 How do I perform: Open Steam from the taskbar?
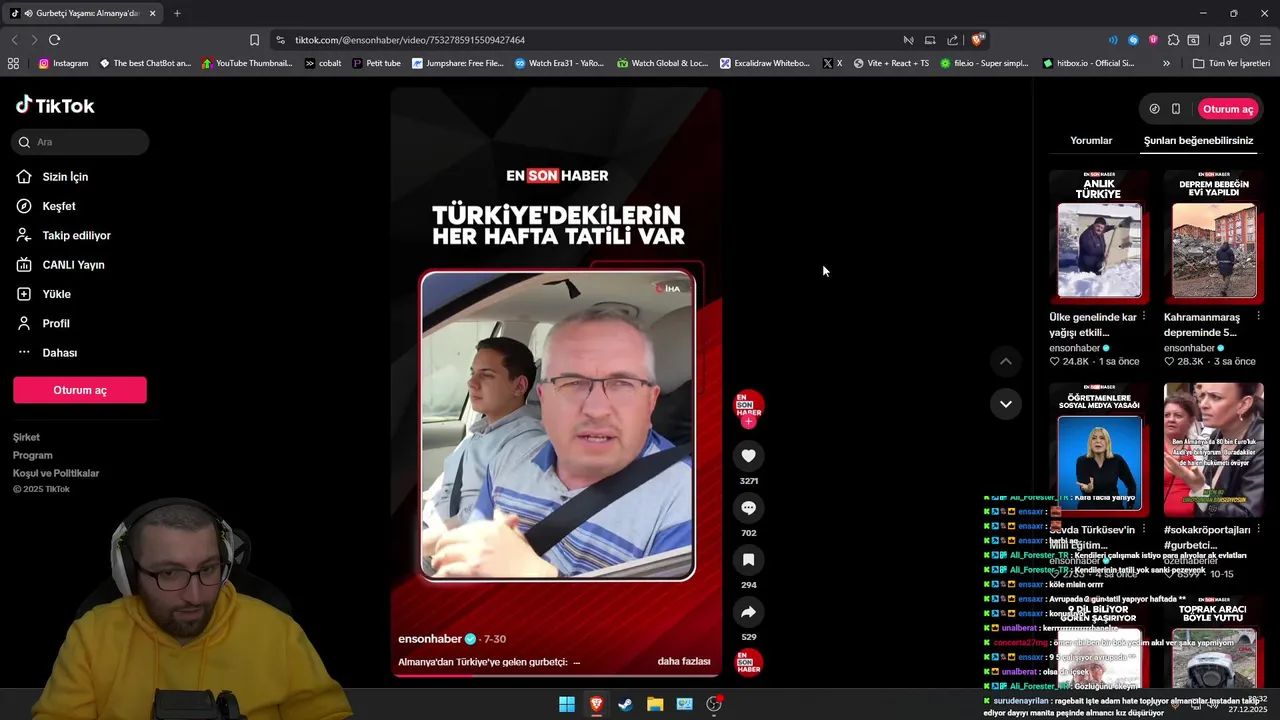tap(625, 704)
